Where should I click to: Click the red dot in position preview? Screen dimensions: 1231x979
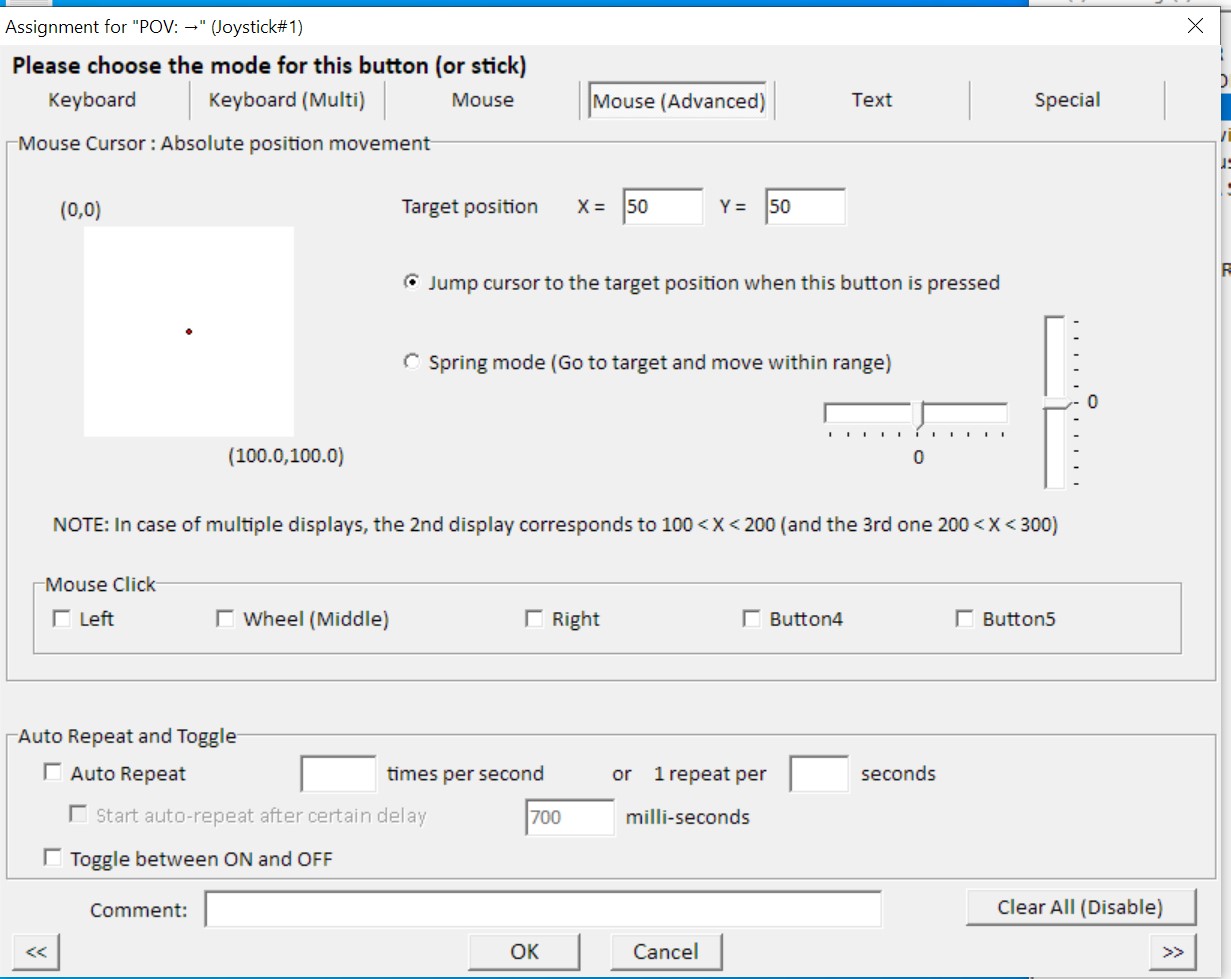(x=189, y=331)
